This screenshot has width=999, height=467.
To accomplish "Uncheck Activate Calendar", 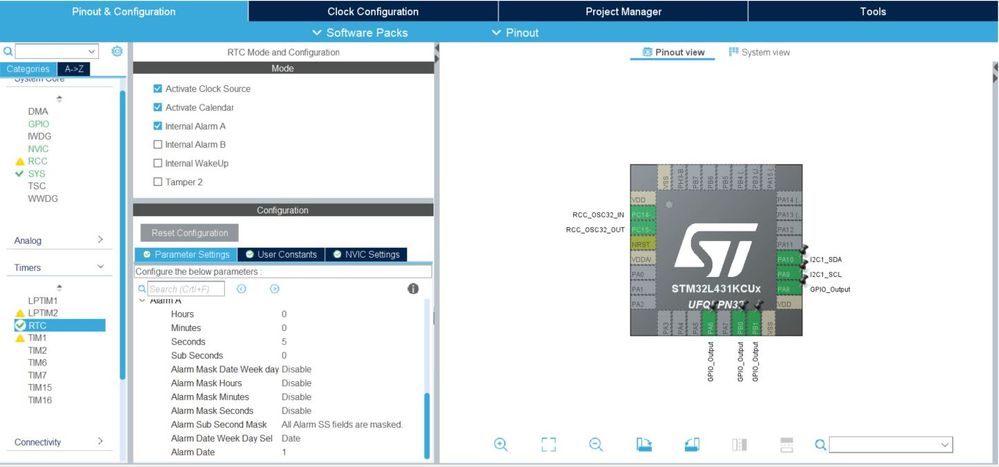I will click(x=158, y=107).
